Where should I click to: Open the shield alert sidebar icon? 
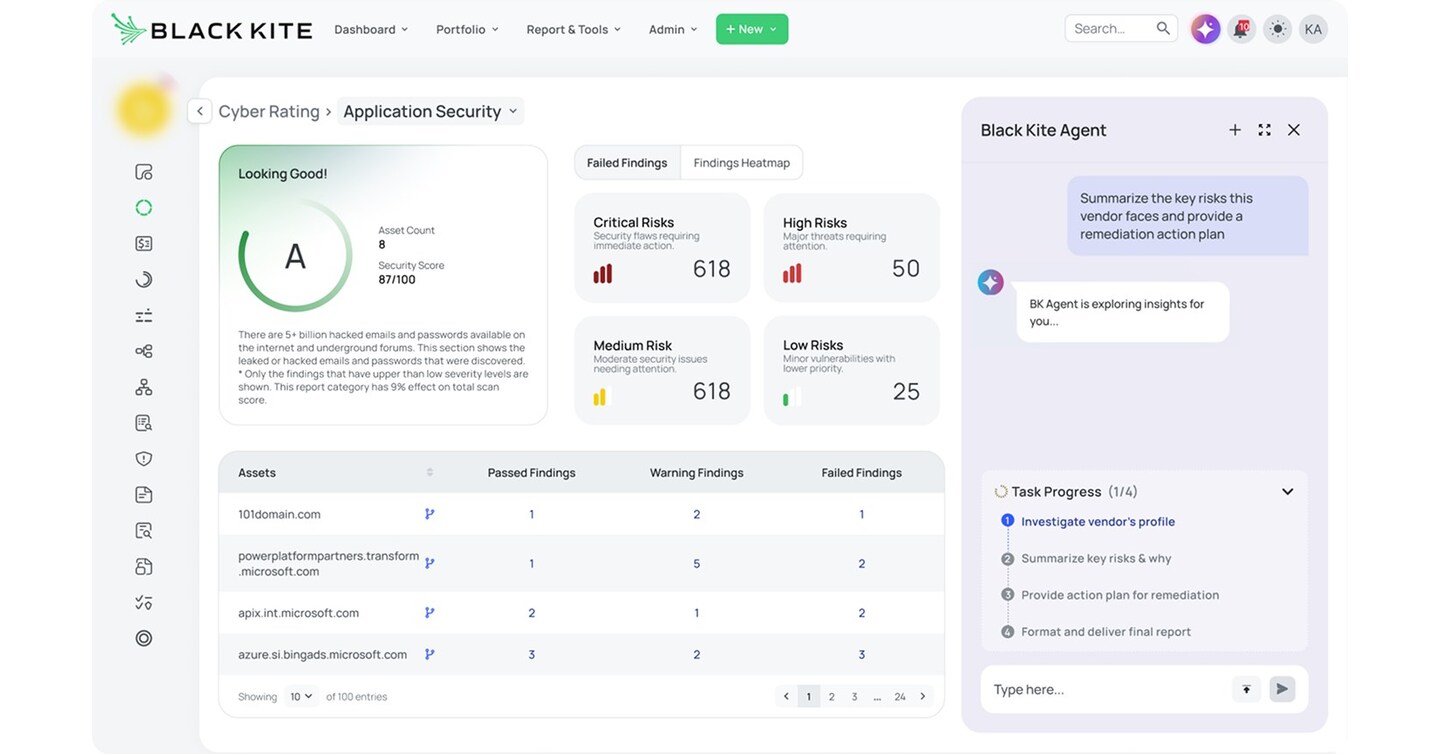coord(144,459)
